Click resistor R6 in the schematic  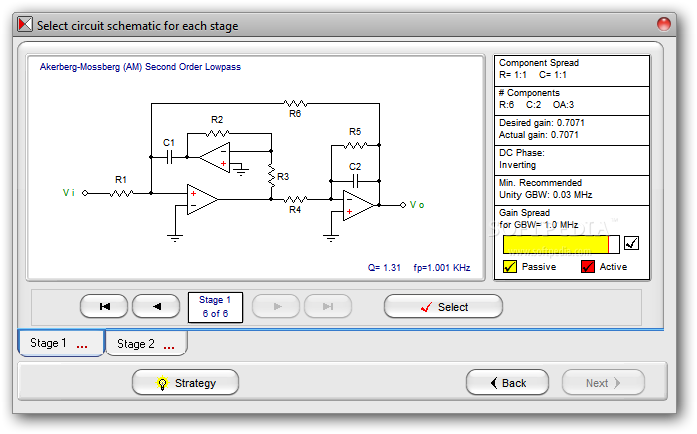295,104
